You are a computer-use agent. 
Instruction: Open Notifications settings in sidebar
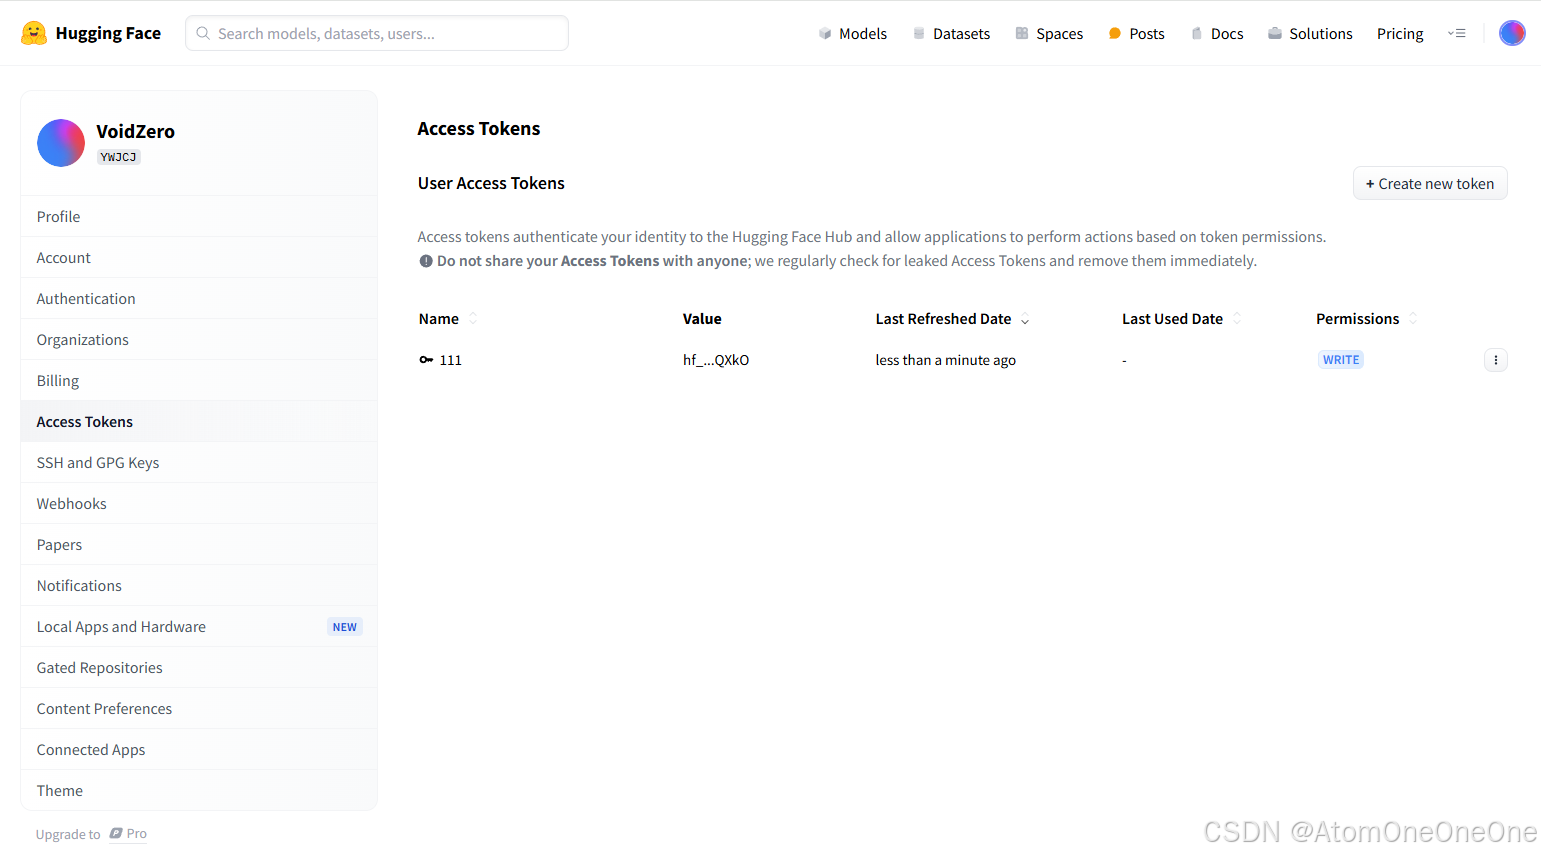pos(199,585)
